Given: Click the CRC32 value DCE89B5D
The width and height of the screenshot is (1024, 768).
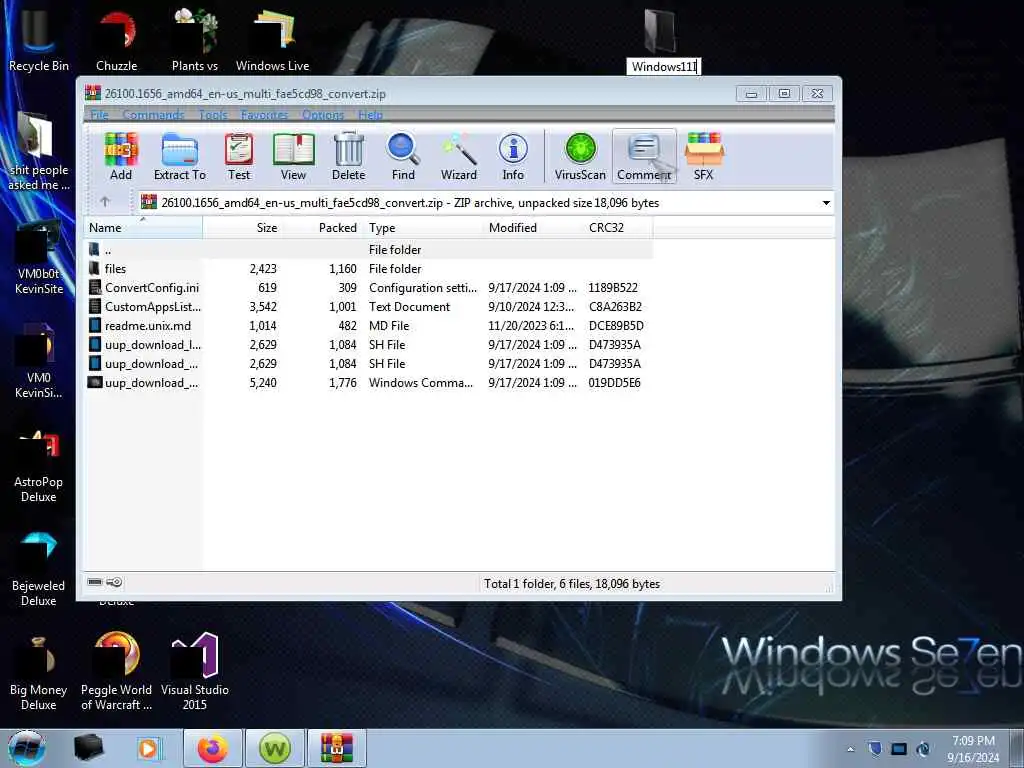Looking at the screenshot, I should [x=616, y=325].
